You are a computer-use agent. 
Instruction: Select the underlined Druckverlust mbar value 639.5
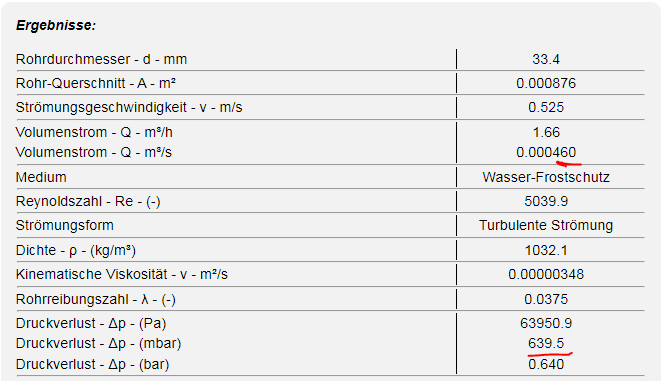[546, 343]
